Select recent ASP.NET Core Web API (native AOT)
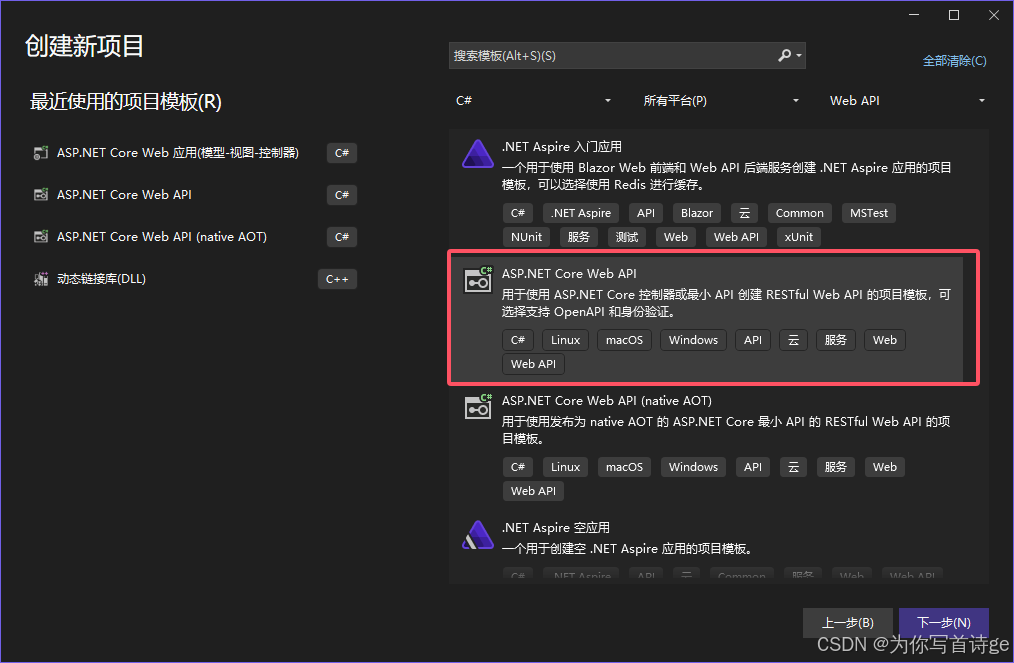The width and height of the screenshot is (1014, 663). pyautogui.click(x=162, y=237)
